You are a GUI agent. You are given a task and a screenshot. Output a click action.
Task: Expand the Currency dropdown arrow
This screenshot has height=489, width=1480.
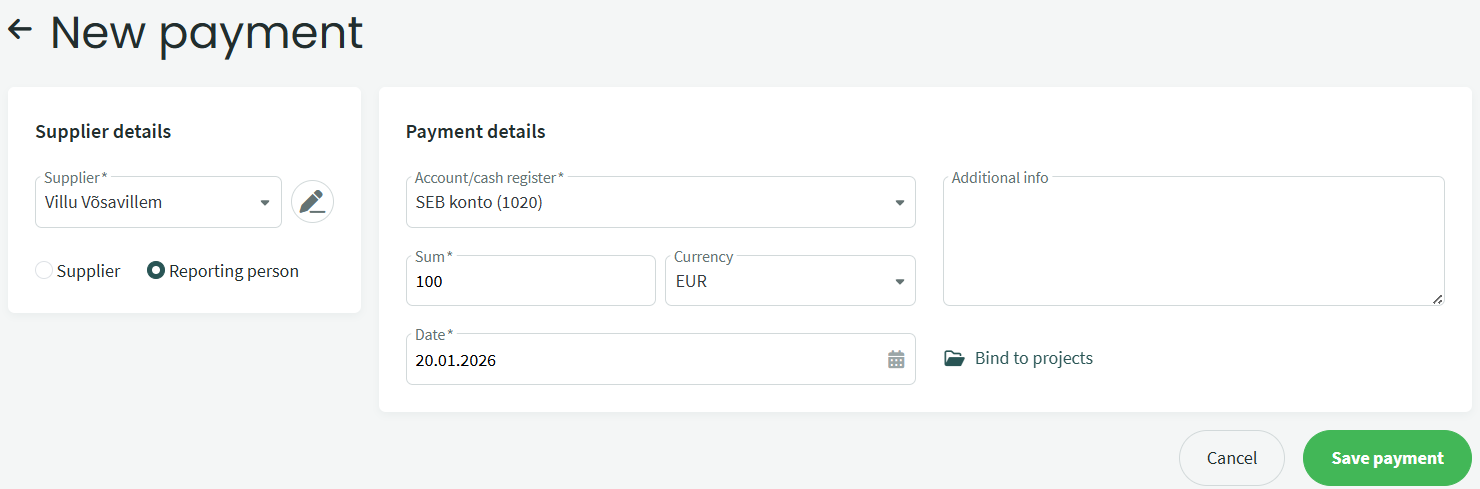coord(898,282)
